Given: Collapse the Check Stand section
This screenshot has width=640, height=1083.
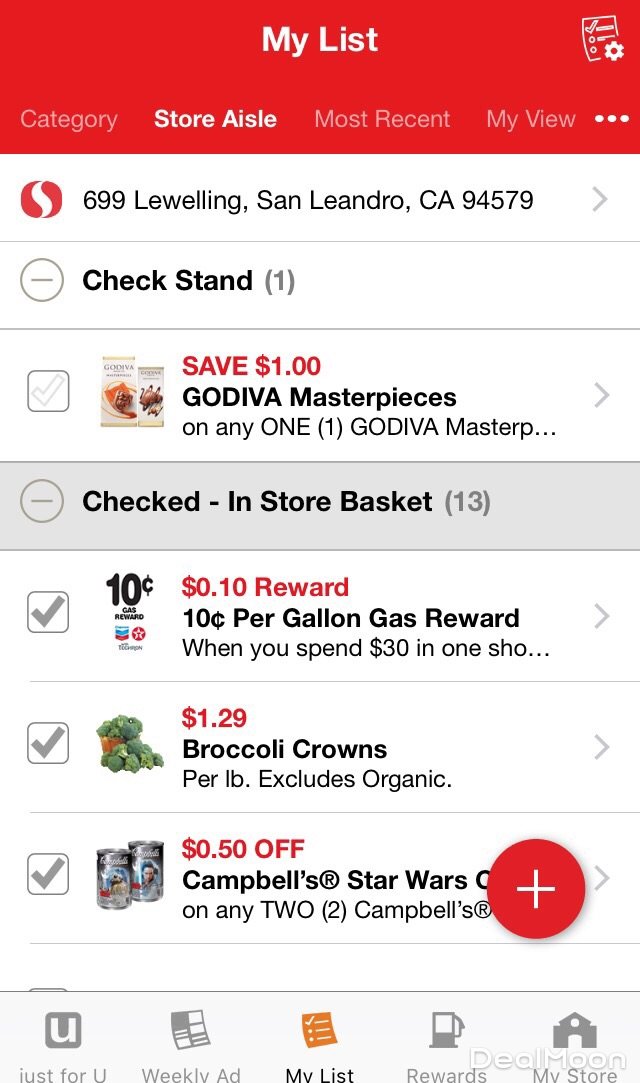Looking at the screenshot, I should 42,281.
